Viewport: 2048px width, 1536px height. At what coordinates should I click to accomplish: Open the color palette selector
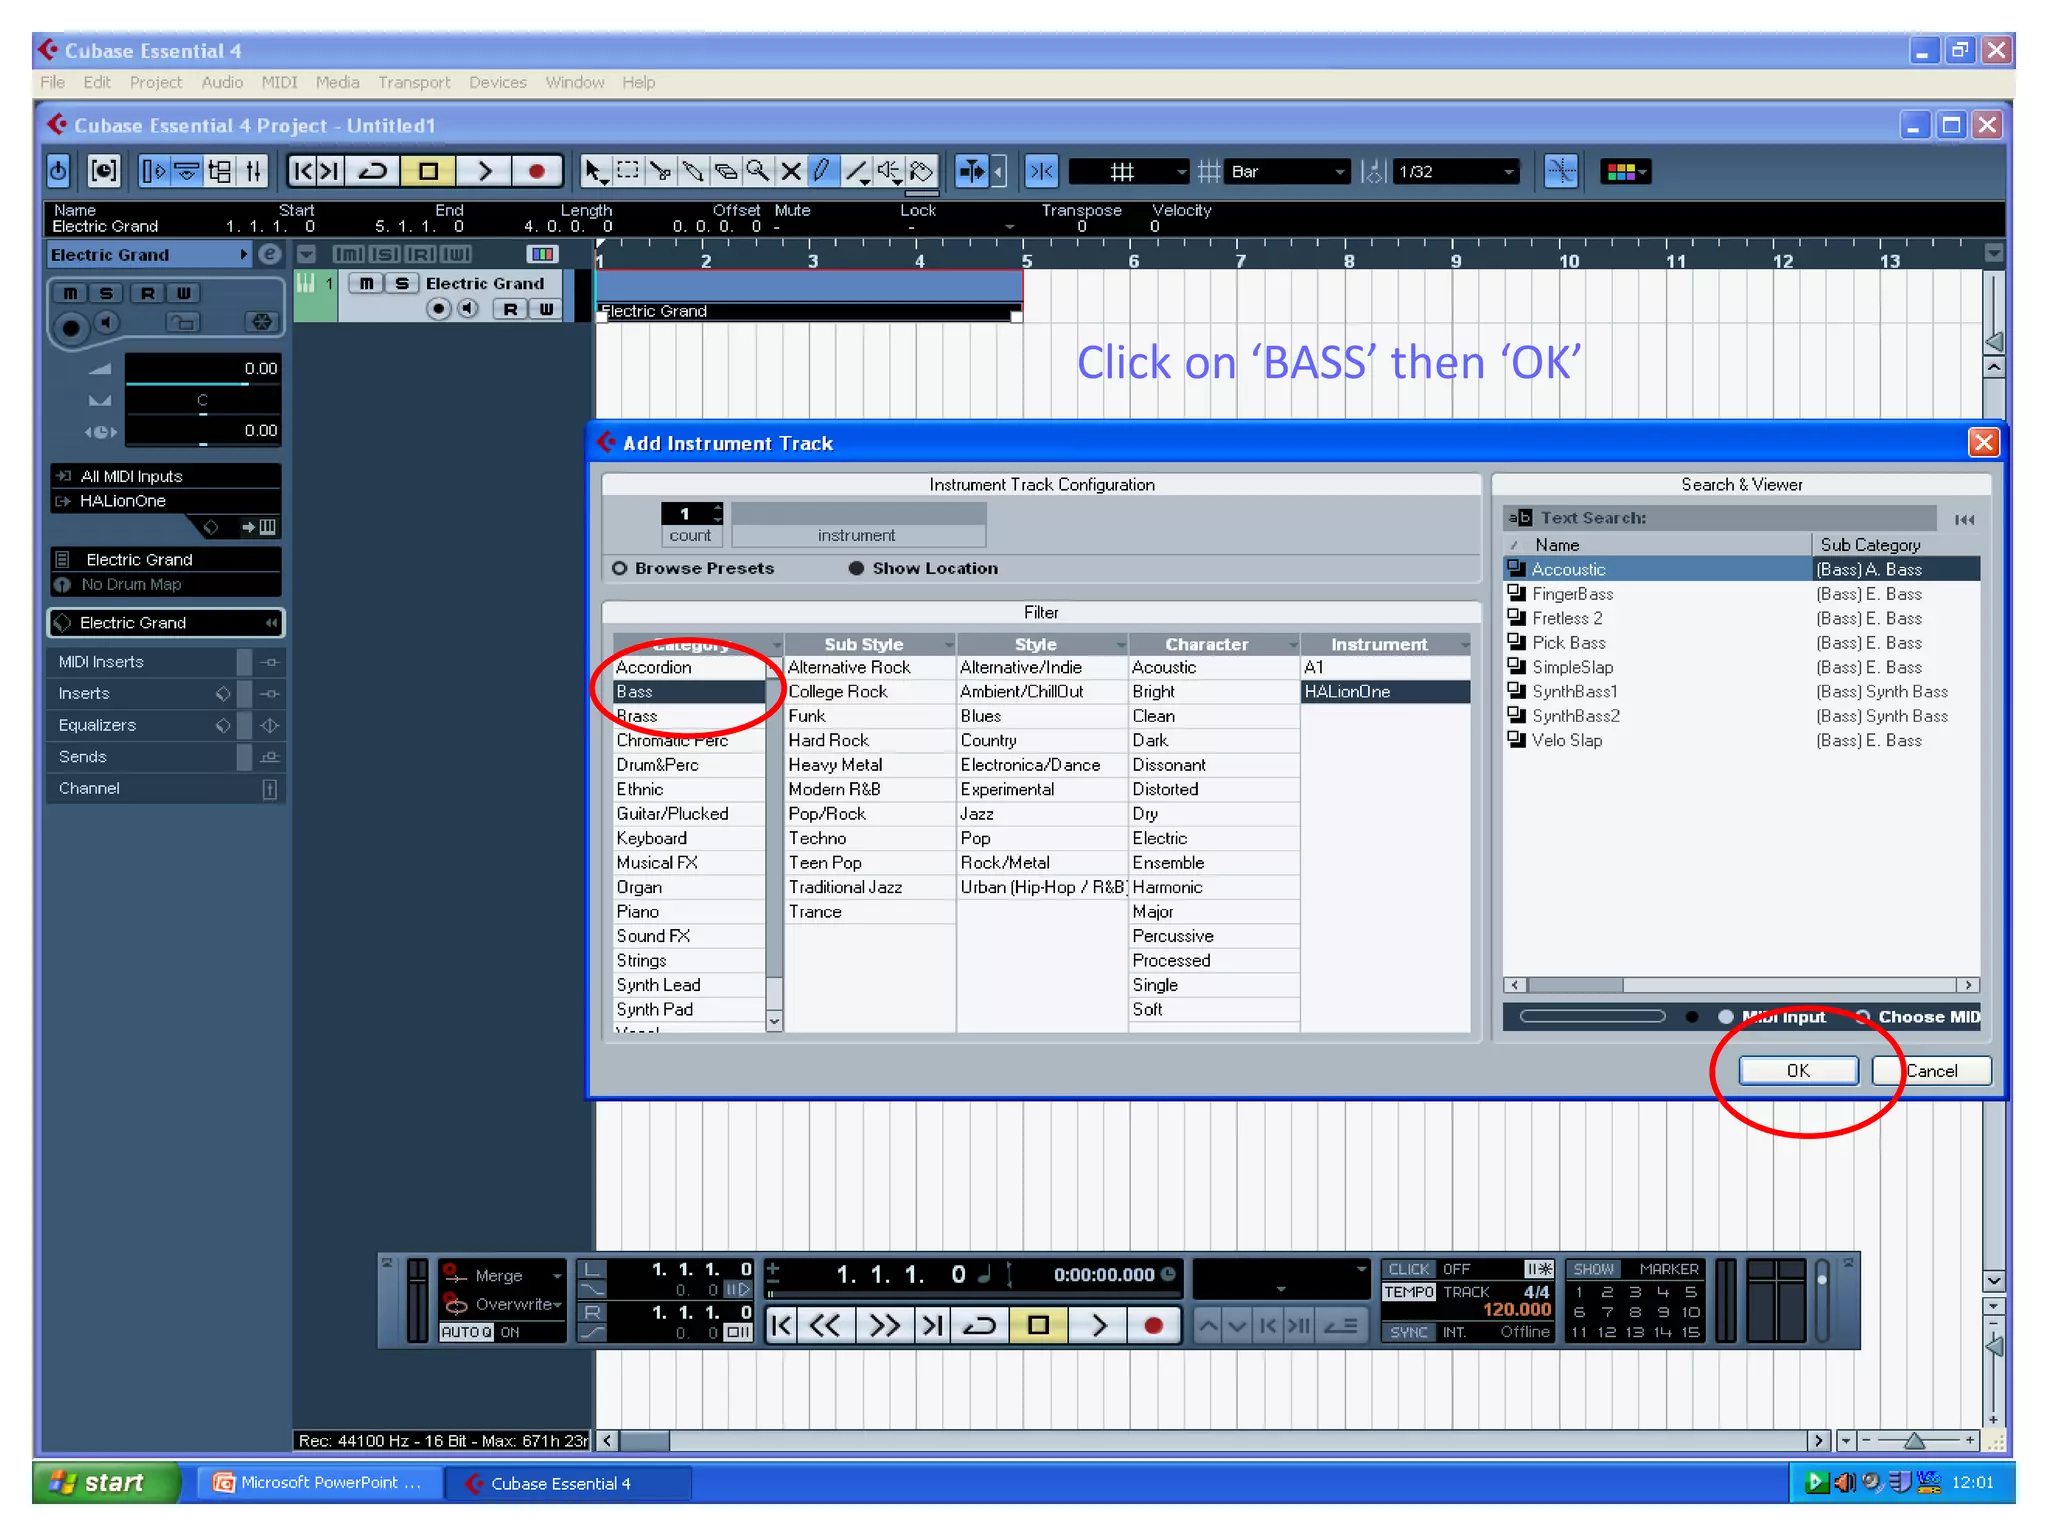click(1625, 172)
